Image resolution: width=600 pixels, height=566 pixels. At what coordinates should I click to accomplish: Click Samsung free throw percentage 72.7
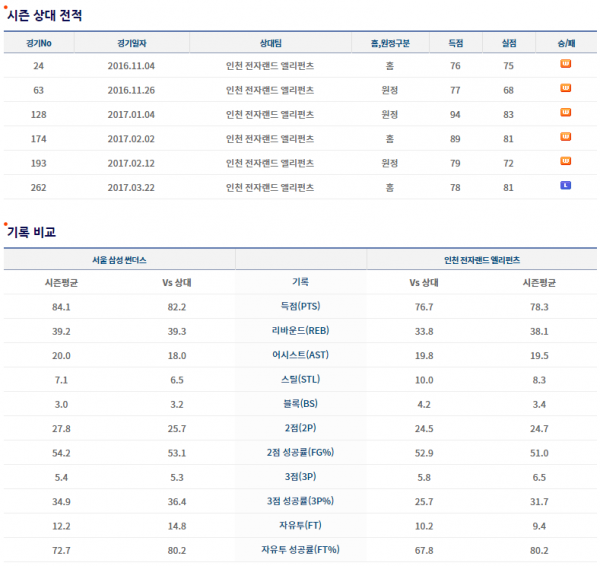[61, 551]
